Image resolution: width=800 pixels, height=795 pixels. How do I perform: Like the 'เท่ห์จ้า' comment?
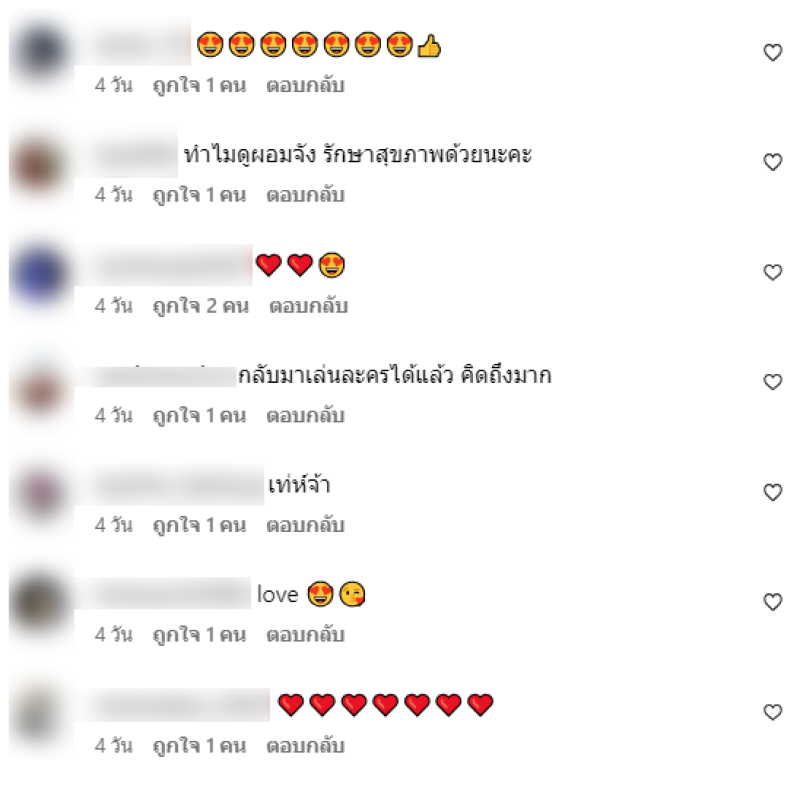[x=772, y=492]
